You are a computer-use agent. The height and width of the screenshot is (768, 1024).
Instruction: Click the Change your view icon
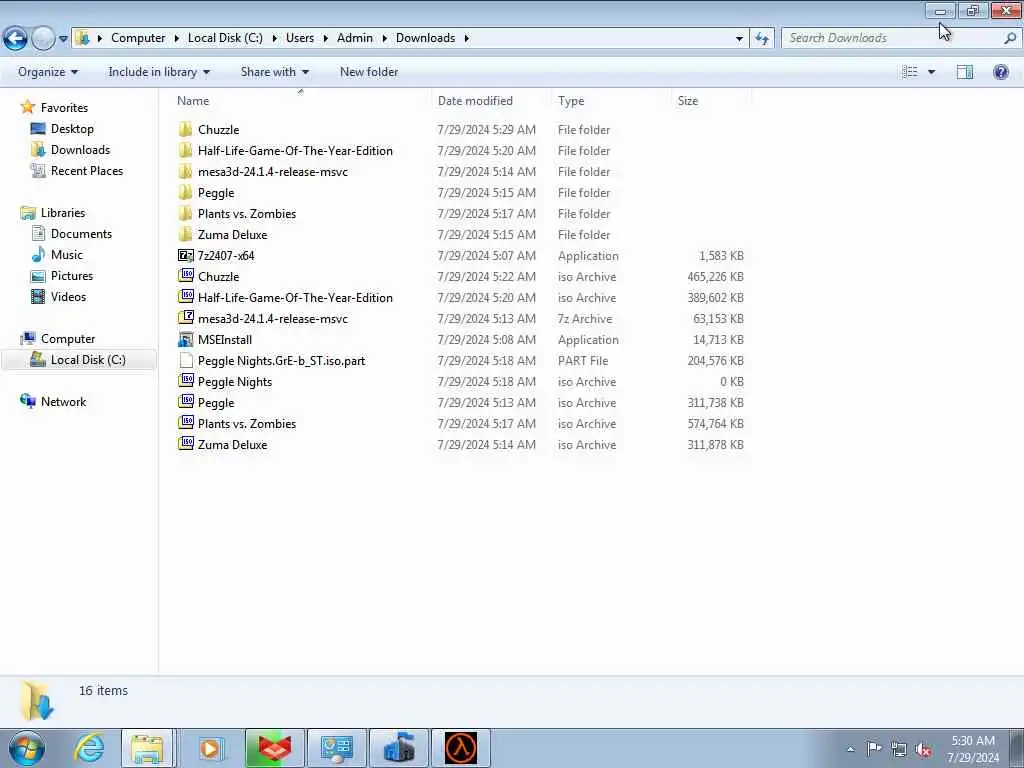coord(910,72)
